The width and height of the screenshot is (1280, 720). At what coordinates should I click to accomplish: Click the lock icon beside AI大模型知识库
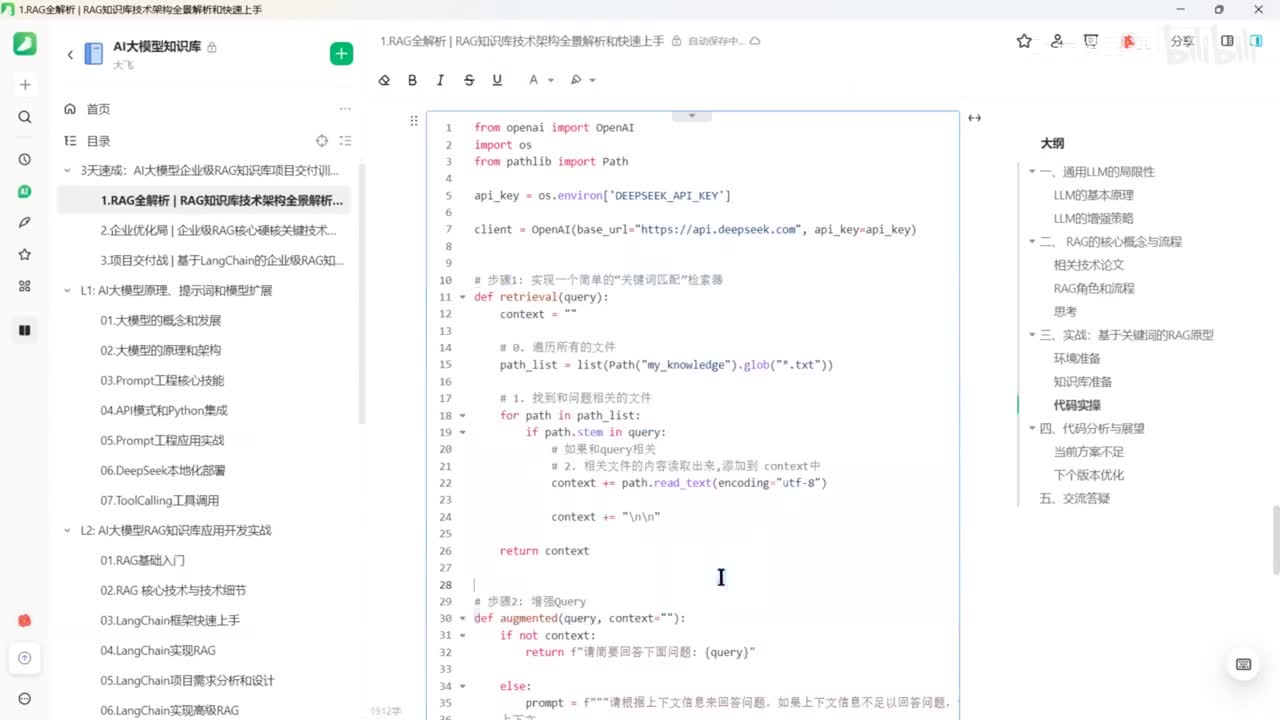point(212,48)
